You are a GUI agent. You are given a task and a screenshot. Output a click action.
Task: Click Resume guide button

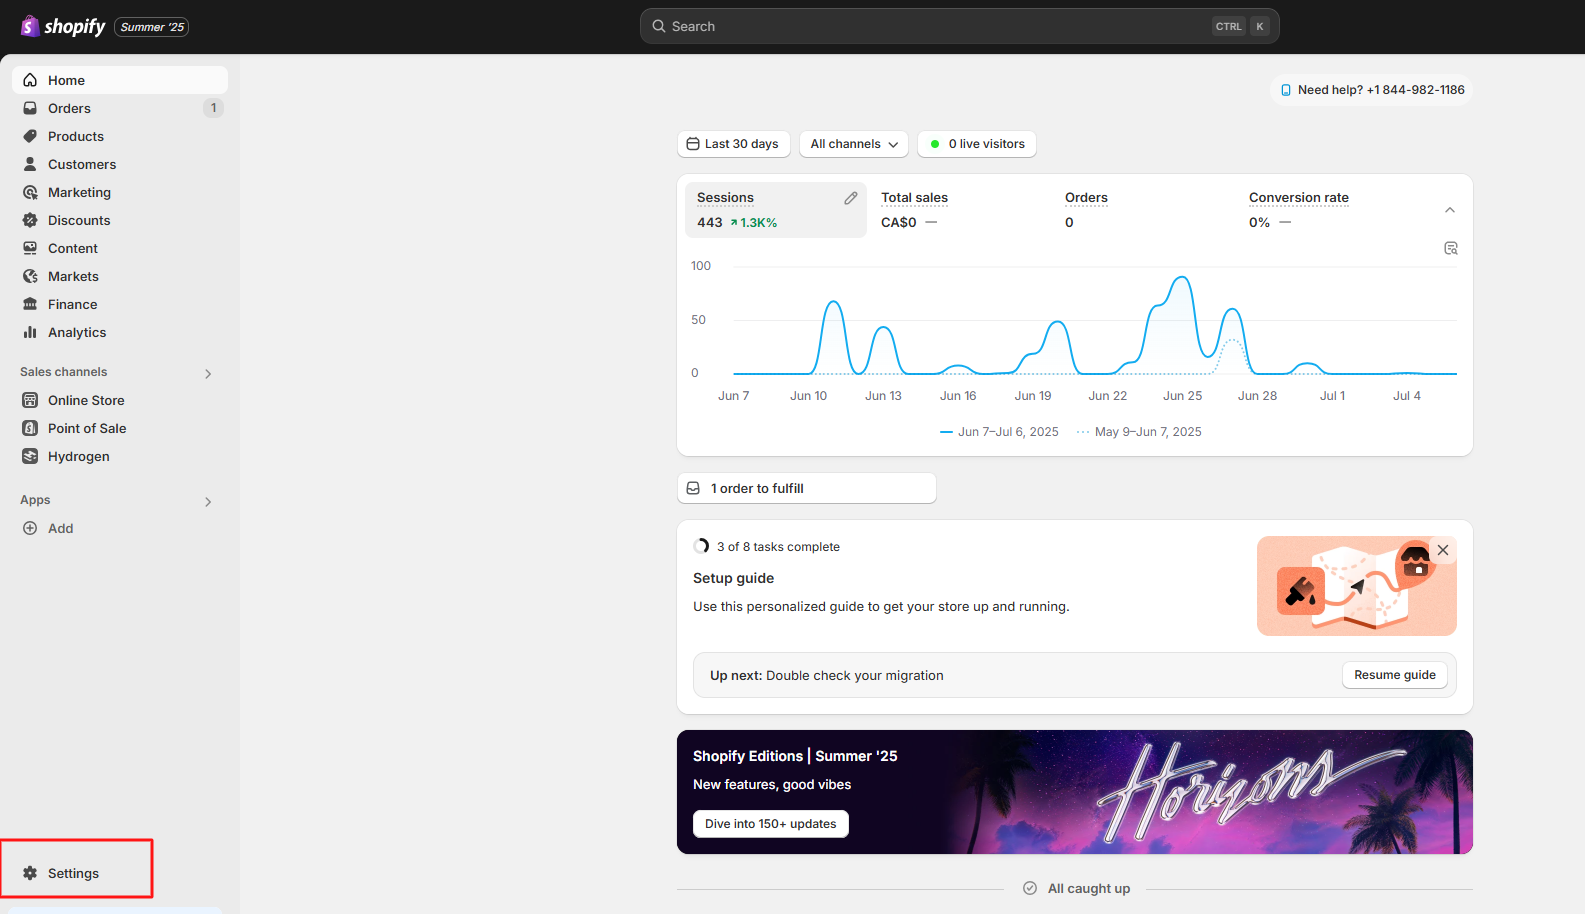click(1395, 675)
